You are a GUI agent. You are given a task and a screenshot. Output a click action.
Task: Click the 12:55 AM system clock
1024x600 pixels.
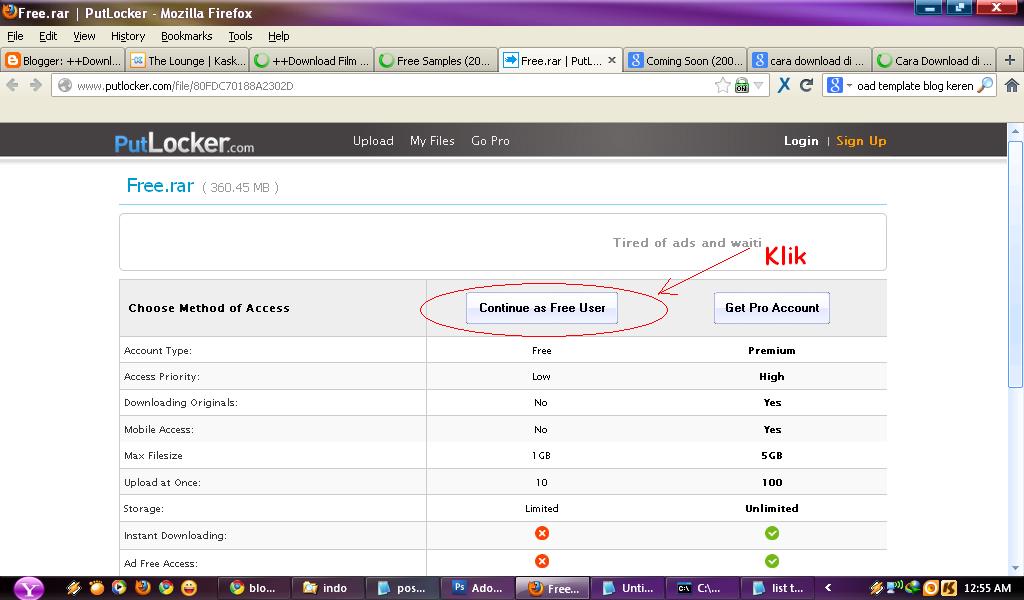(987, 588)
